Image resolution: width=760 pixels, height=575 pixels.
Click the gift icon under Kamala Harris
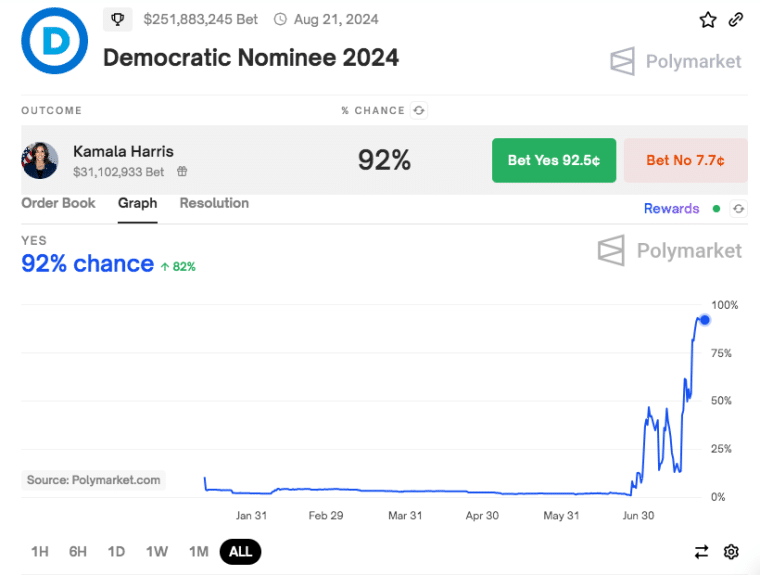pos(182,171)
